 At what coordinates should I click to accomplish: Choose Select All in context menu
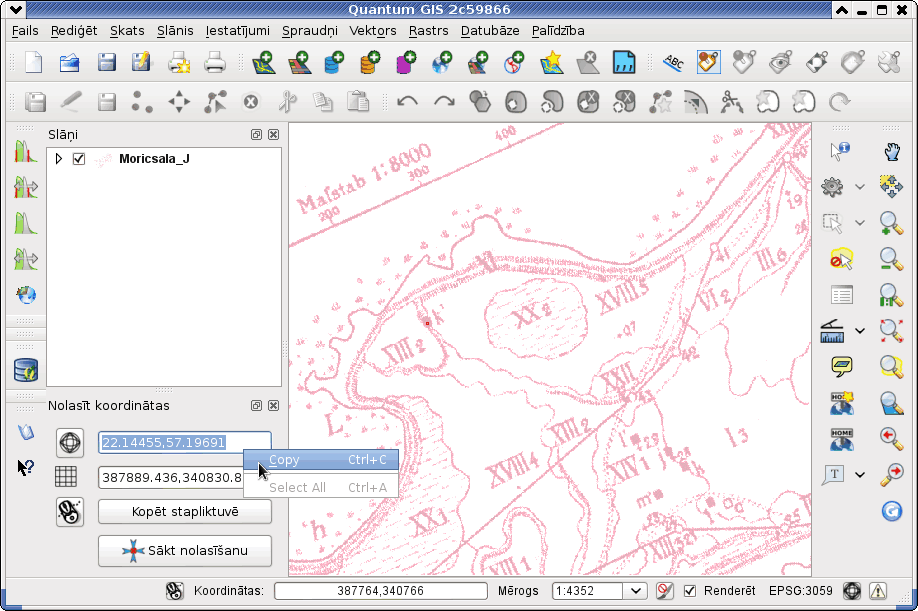(x=321, y=488)
